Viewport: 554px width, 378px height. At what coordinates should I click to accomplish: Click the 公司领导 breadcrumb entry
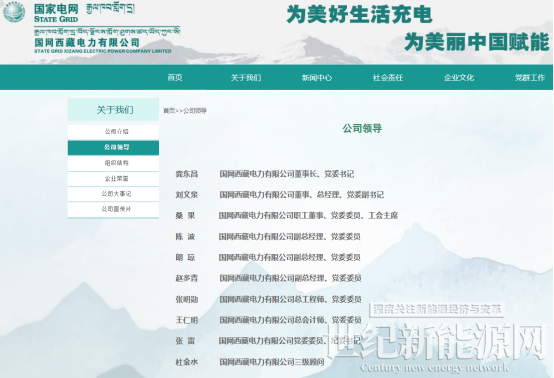click(195, 111)
